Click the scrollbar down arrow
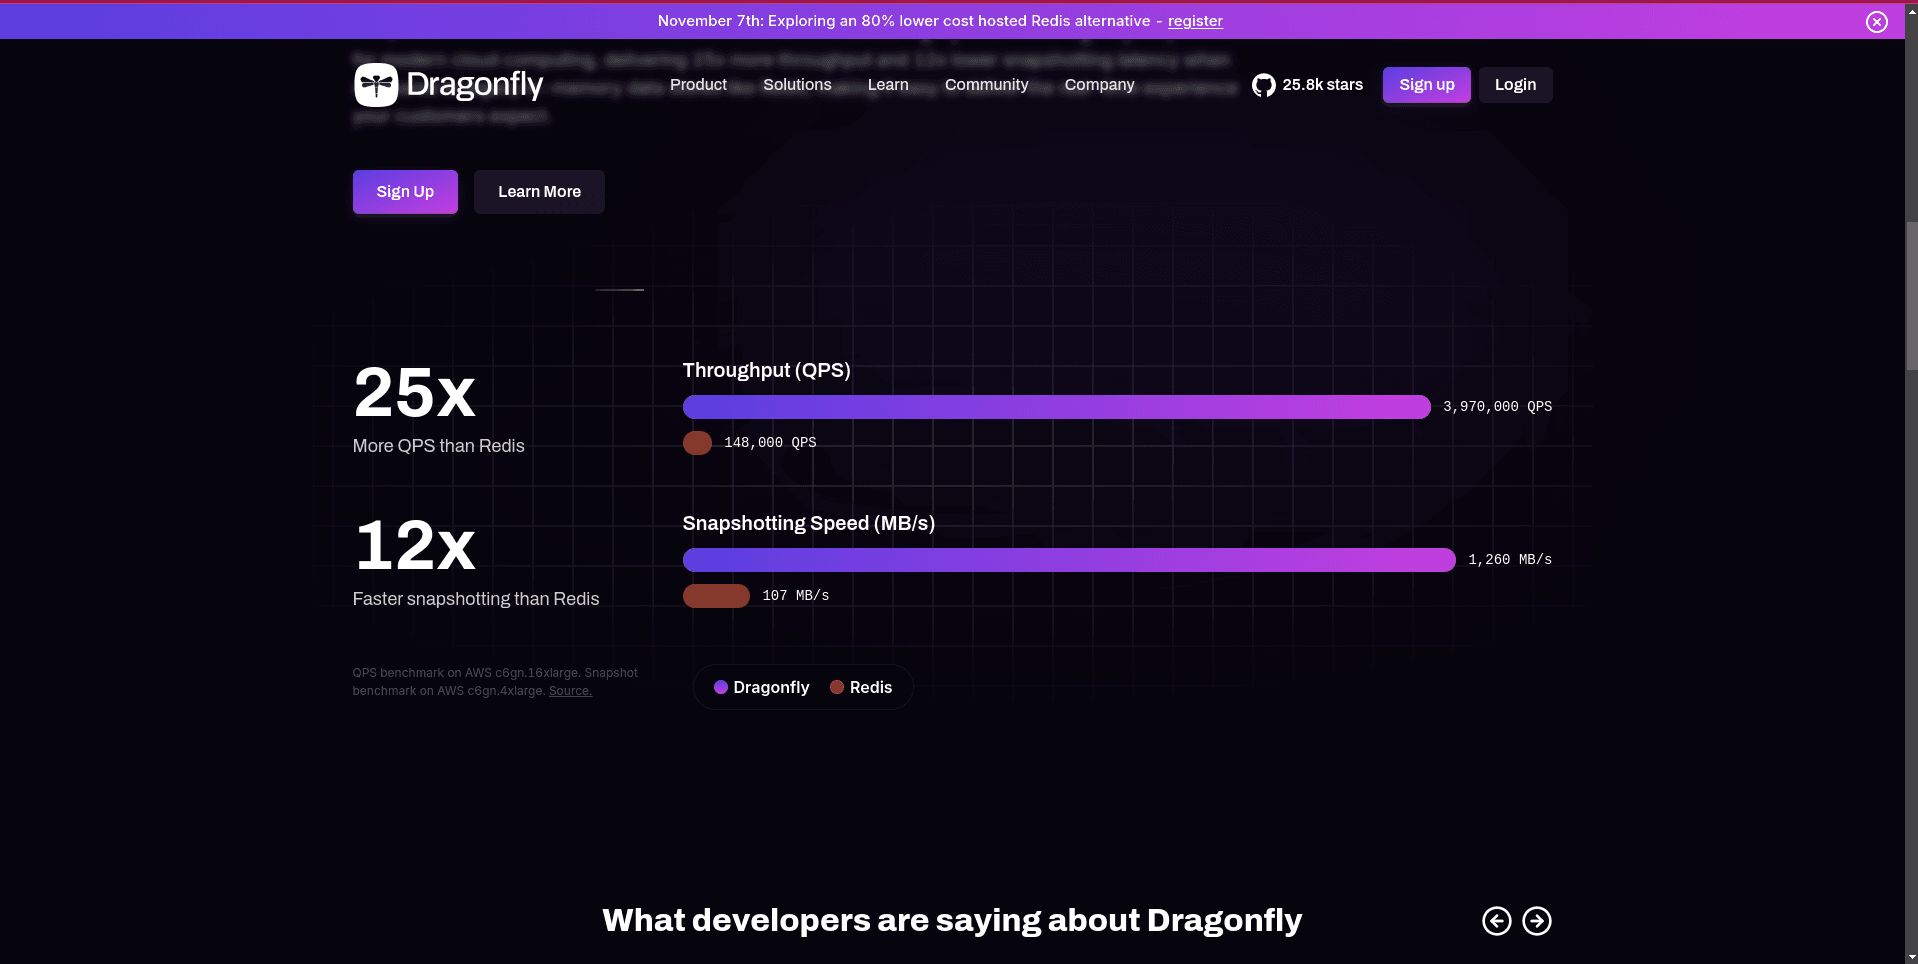 pos(1911,956)
